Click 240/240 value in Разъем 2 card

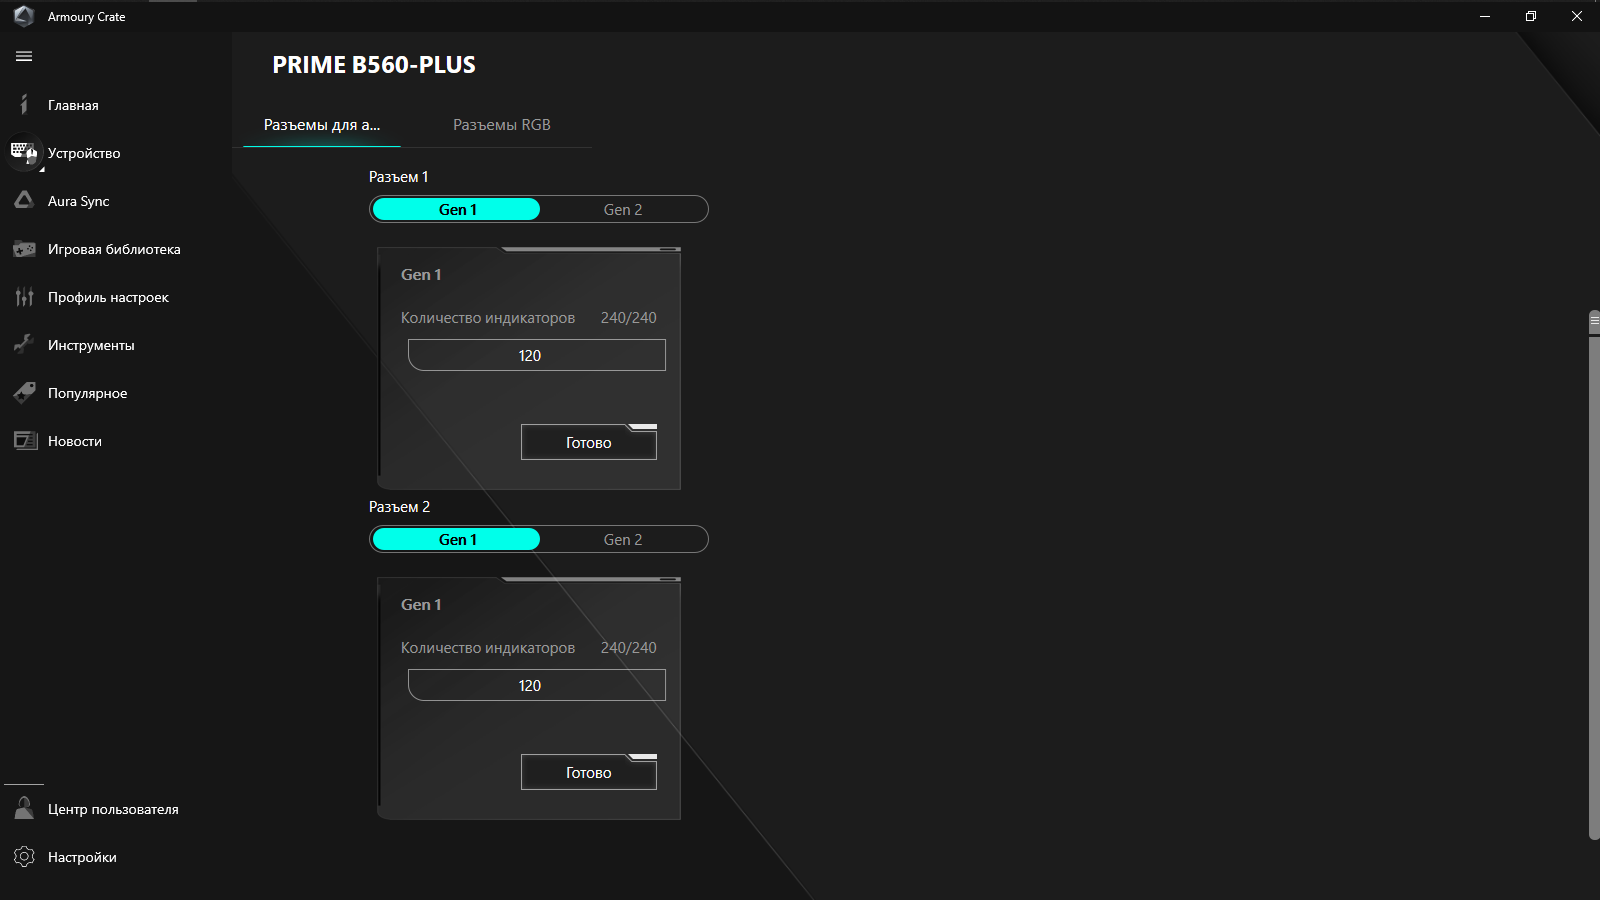click(629, 648)
